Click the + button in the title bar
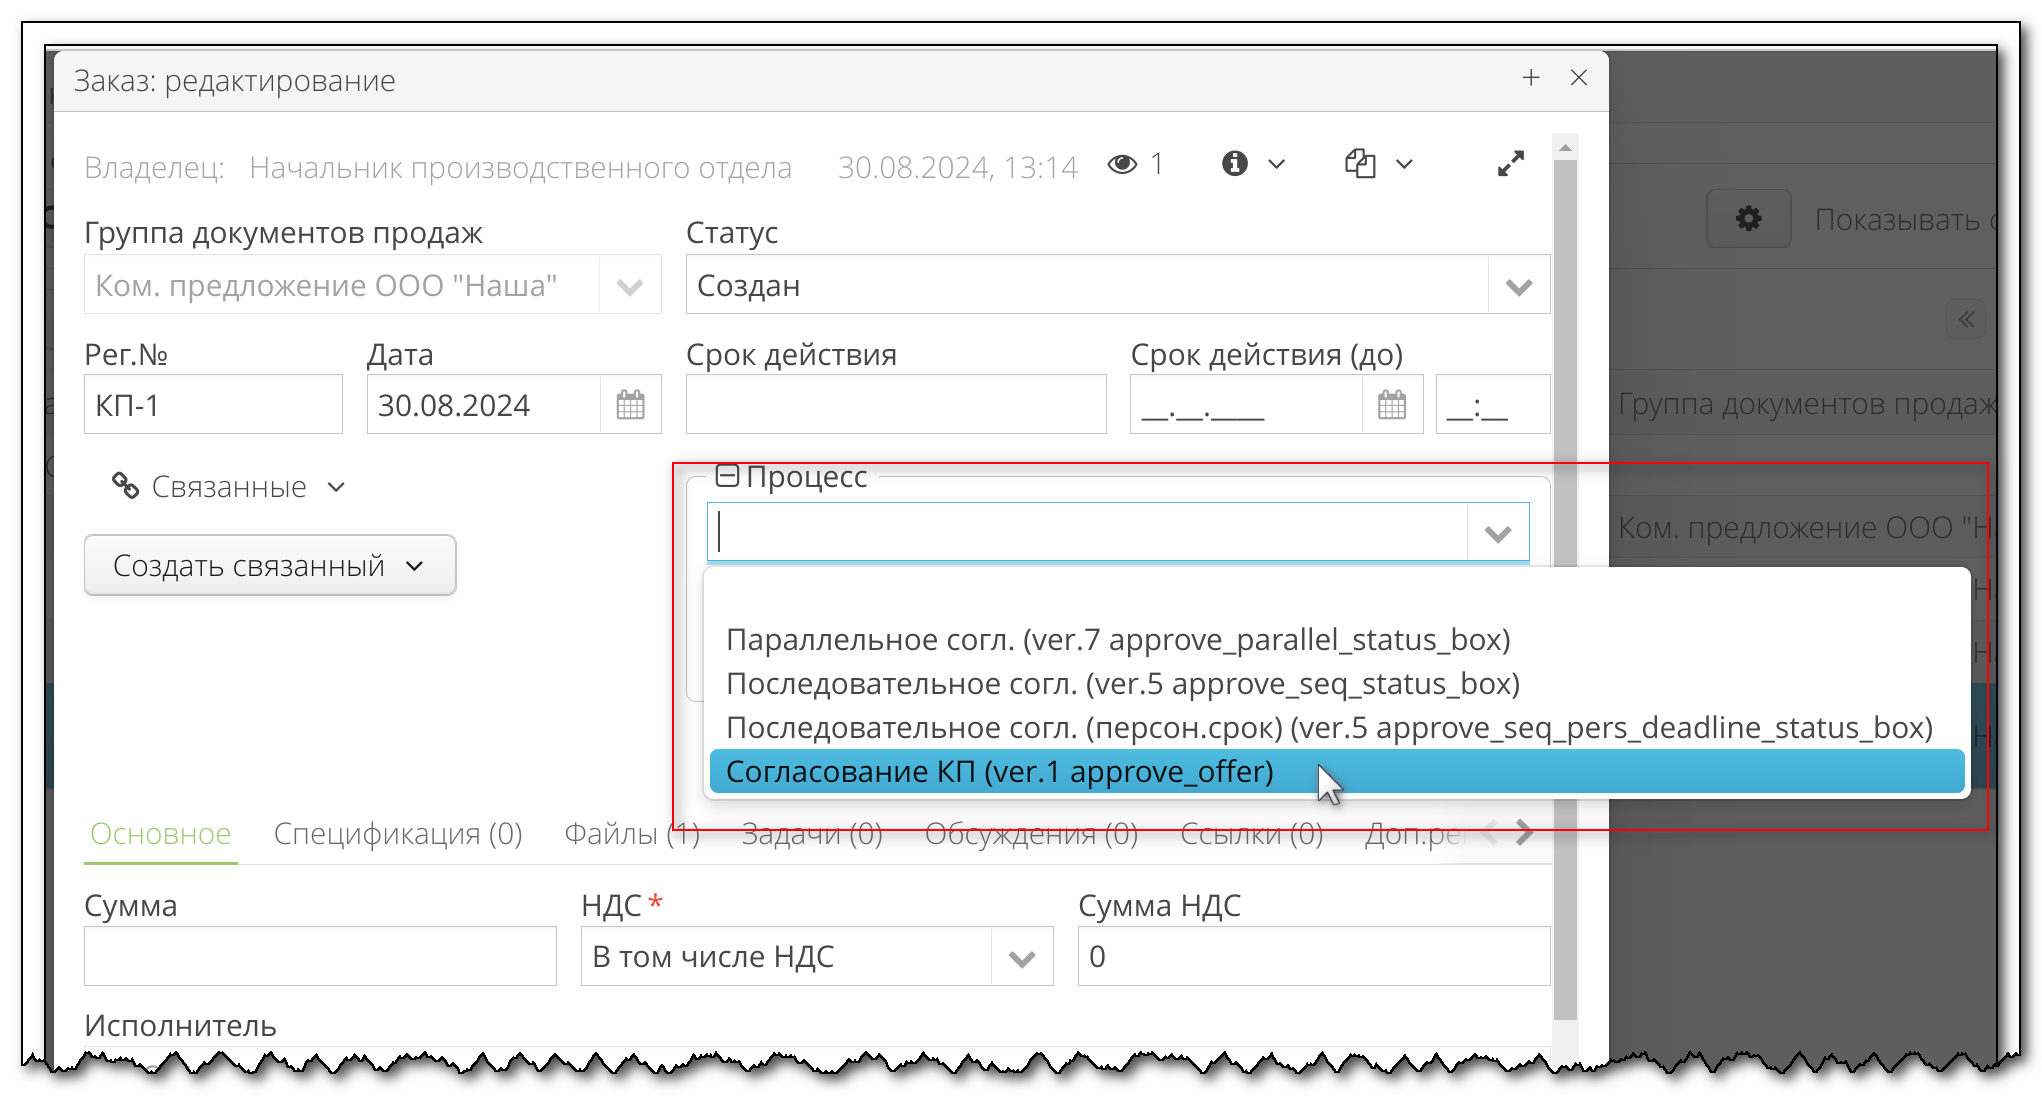2042x1101 pixels. [1531, 77]
